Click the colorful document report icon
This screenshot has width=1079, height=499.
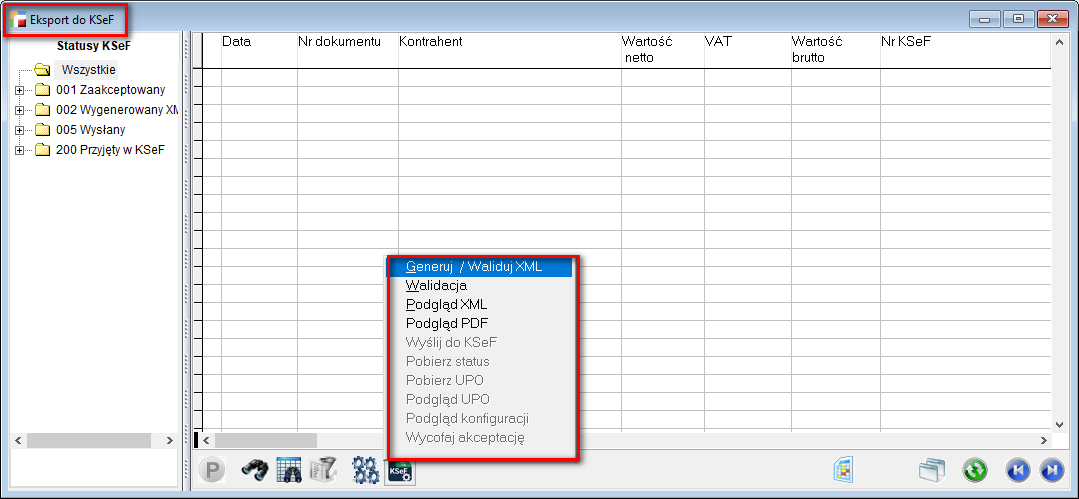pyautogui.click(x=843, y=469)
